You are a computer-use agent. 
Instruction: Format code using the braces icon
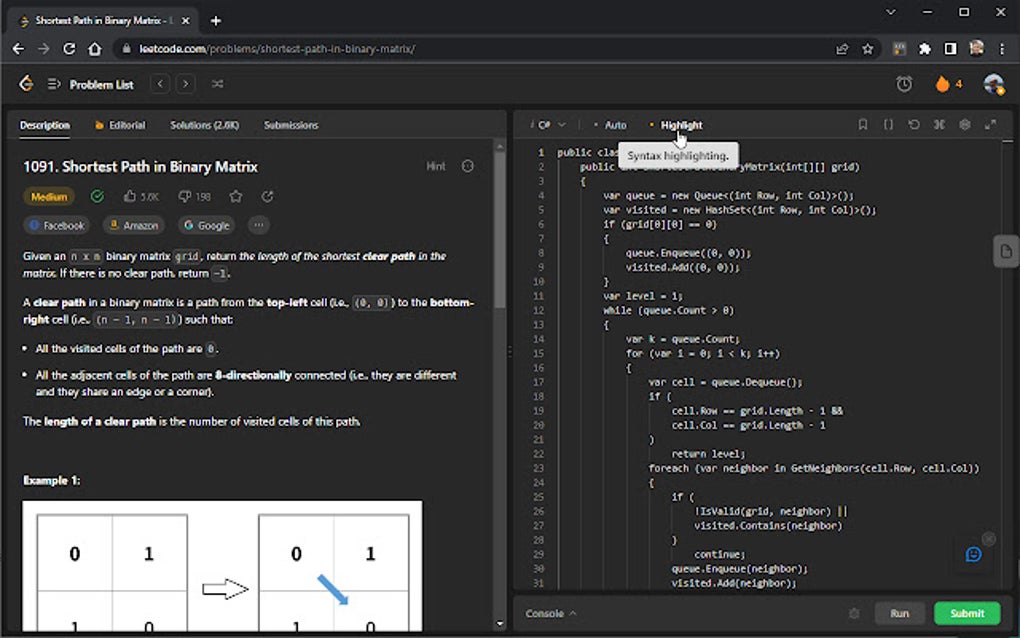pyautogui.click(x=888, y=125)
